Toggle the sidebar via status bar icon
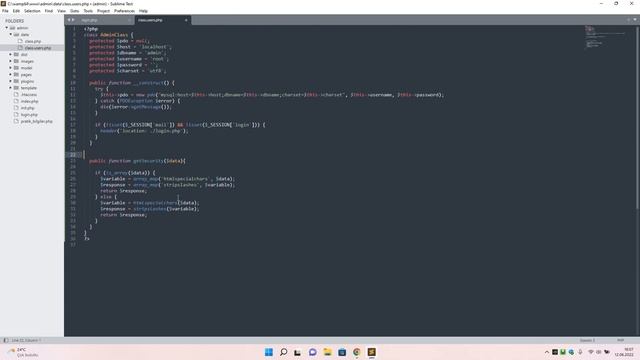Image resolution: width=640 pixels, height=360 pixels. [5, 340]
